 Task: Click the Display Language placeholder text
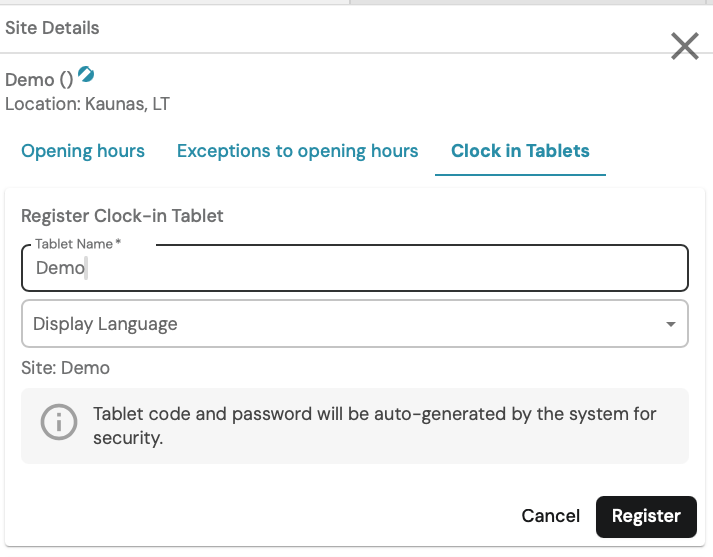[x=105, y=324]
